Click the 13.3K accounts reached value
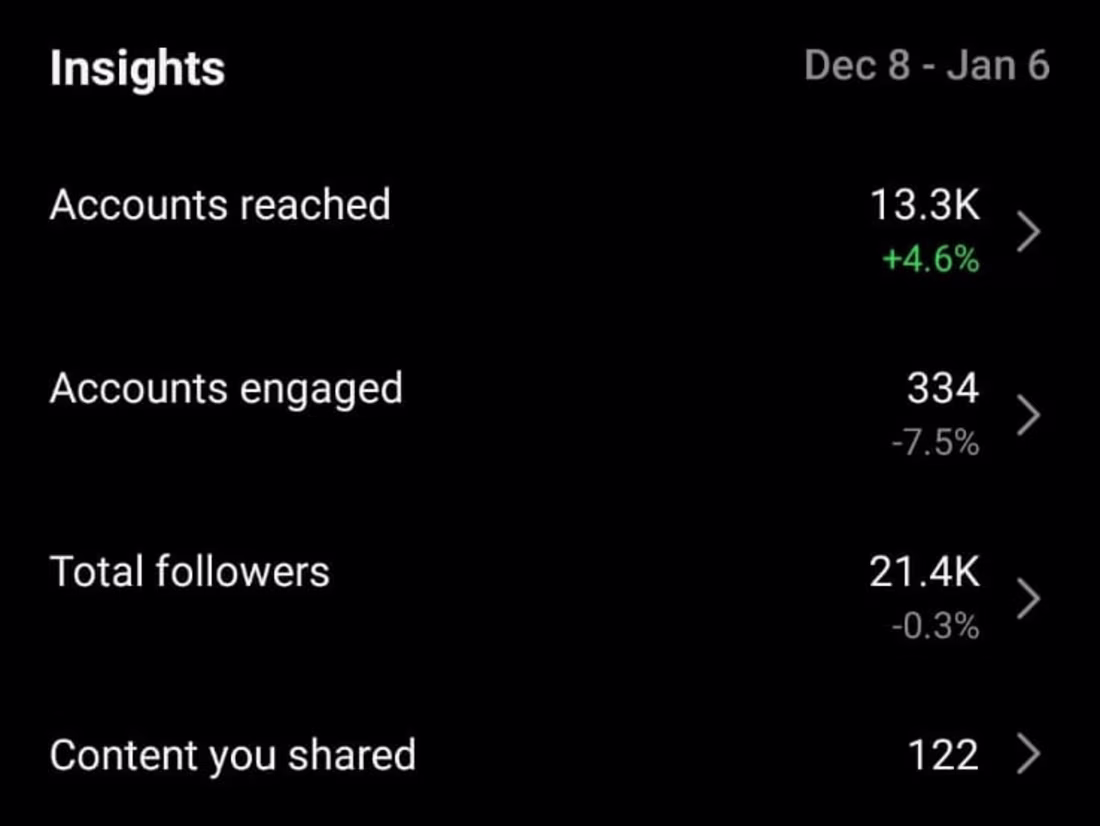Viewport: 1100px width, 826px height. point(925,206)
